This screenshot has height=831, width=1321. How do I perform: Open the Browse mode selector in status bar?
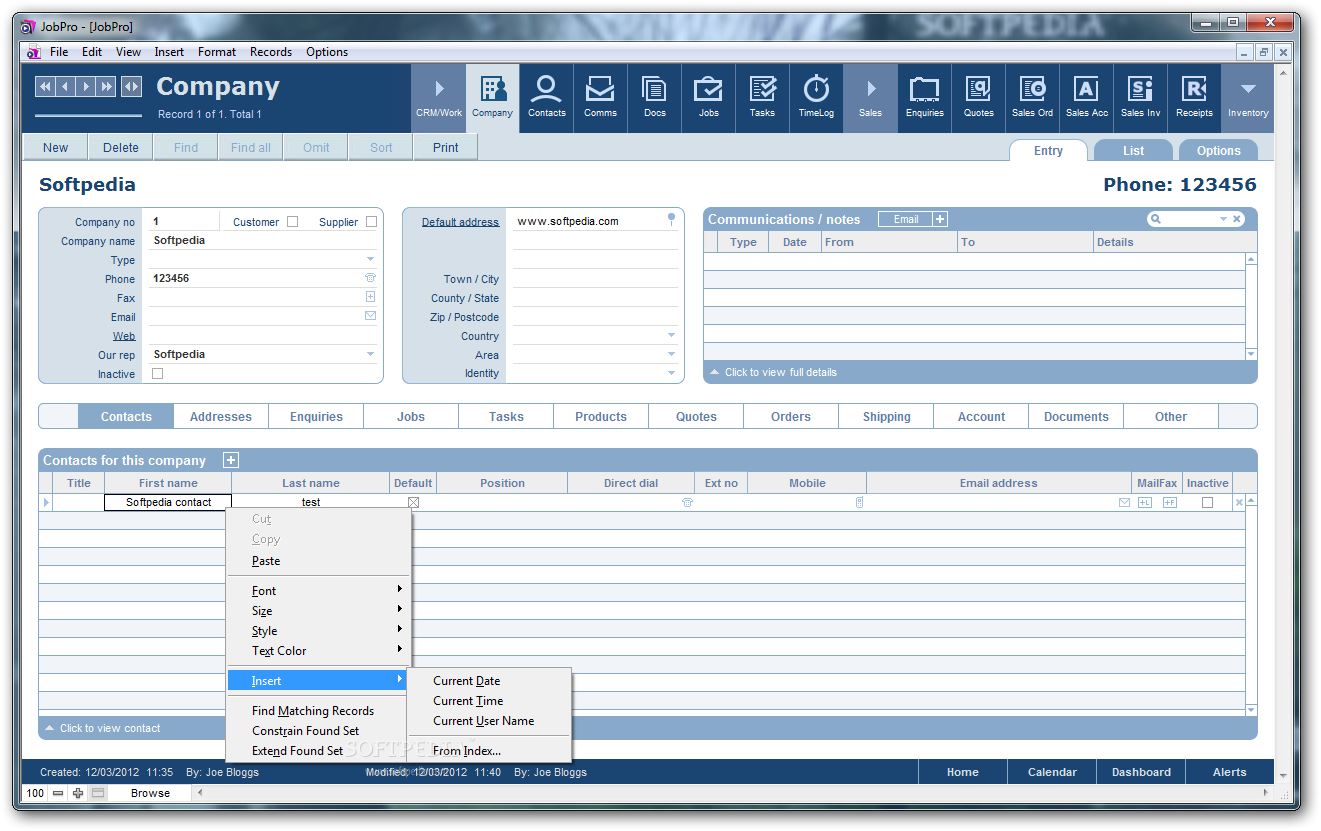(150, 793)
